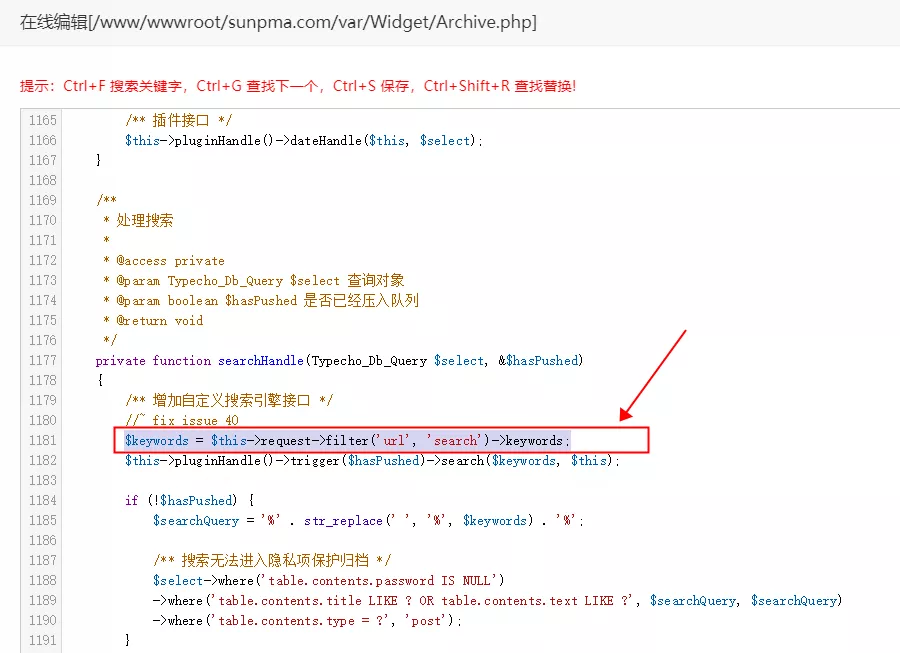Click the opening brace on line 1178
This screenshot has height=653, width=900.
[100, 380]
